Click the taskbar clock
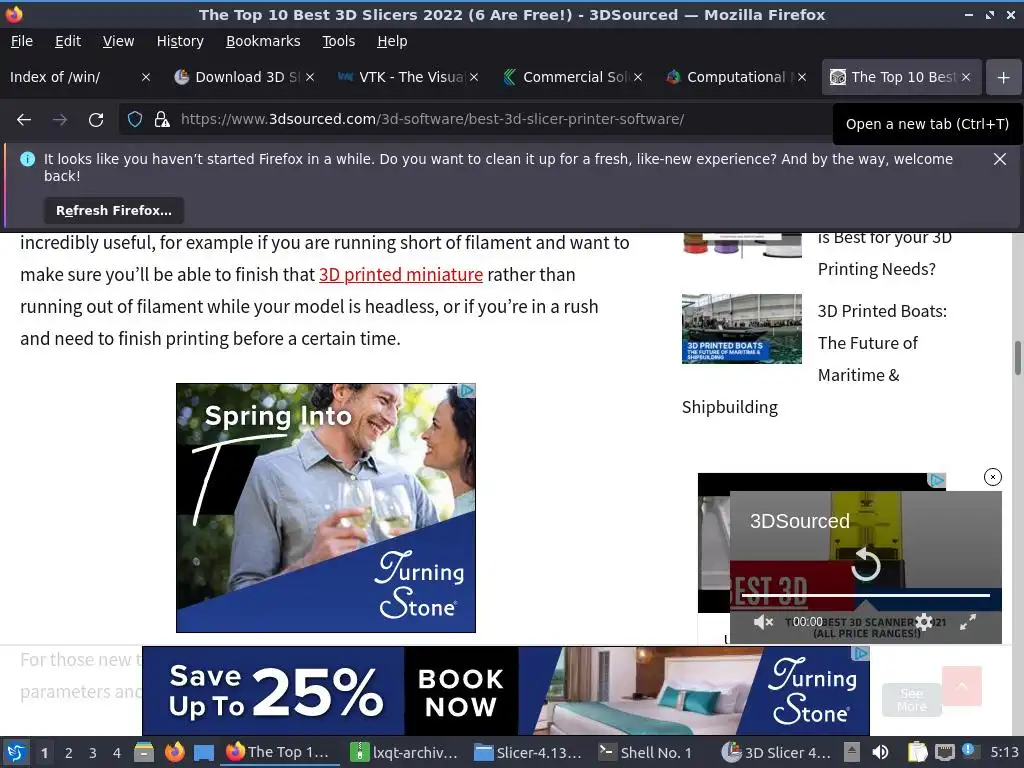Image resolution: width=1024 pixels, height=768 pixels. 1004,752
